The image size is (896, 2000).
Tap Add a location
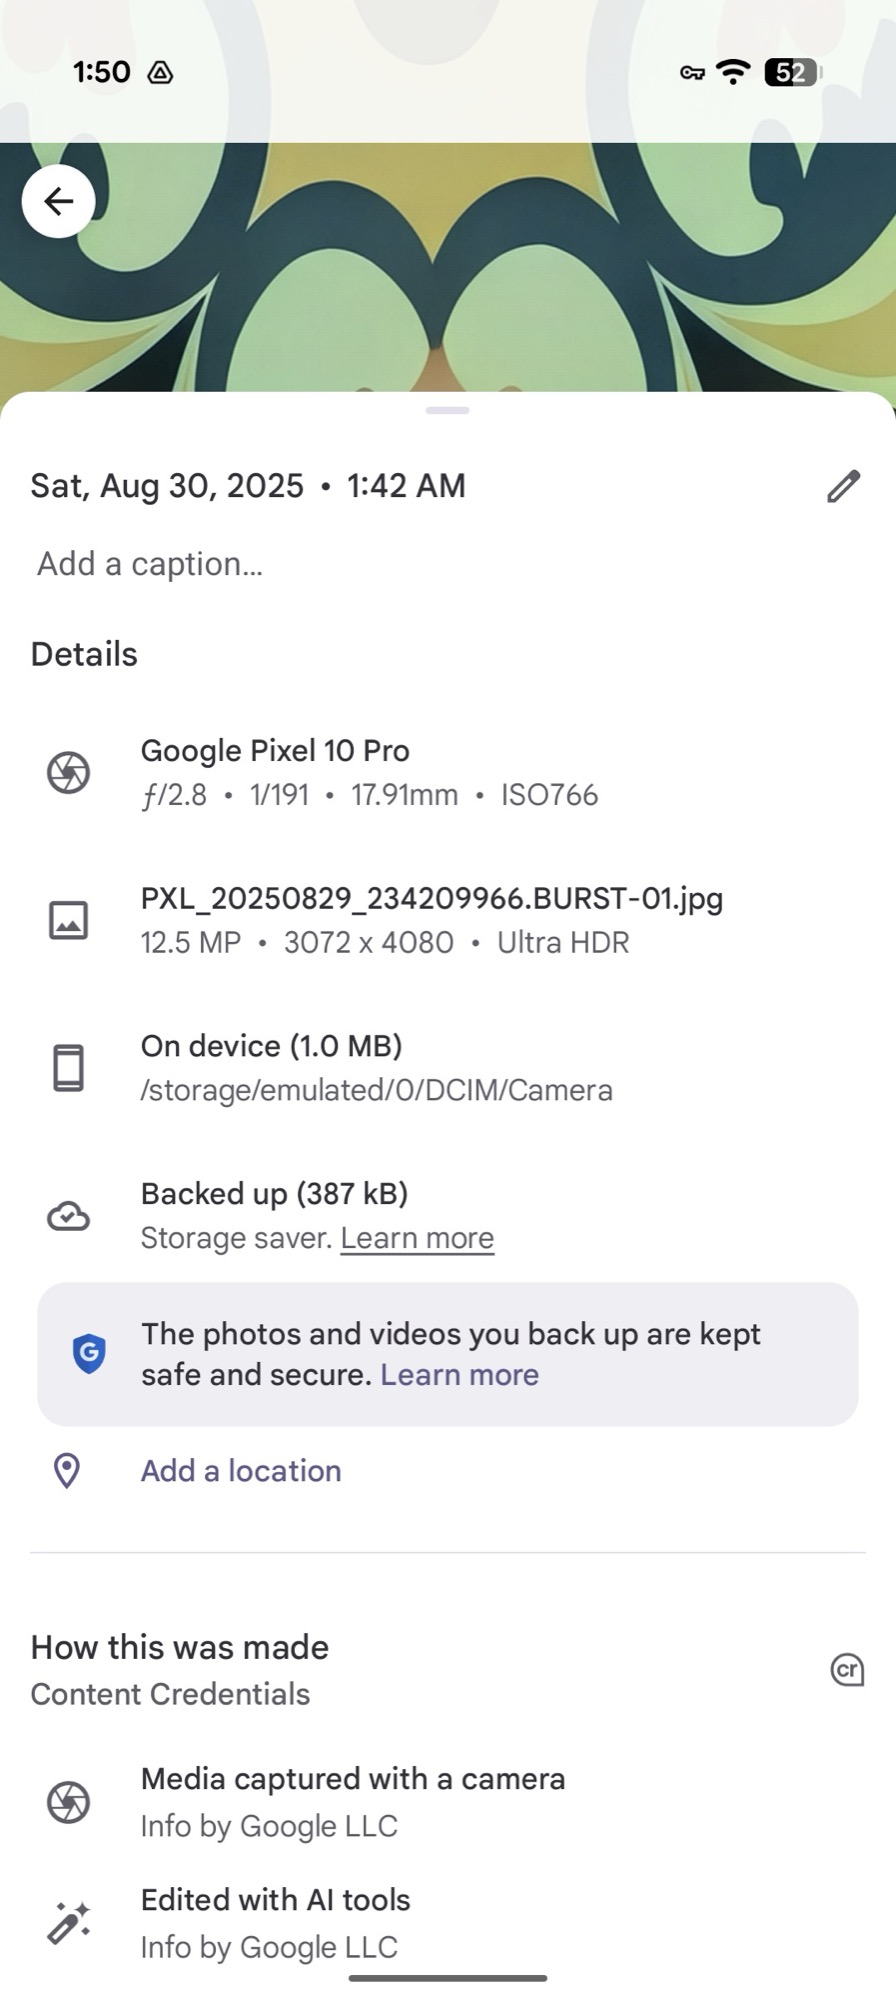click(241, 1471)
